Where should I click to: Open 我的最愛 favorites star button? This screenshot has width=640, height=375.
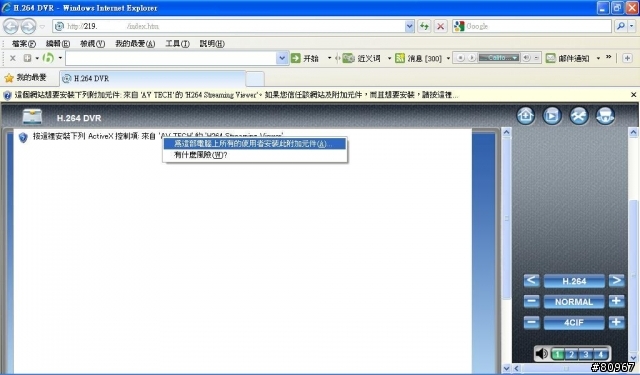click(25, 78)
